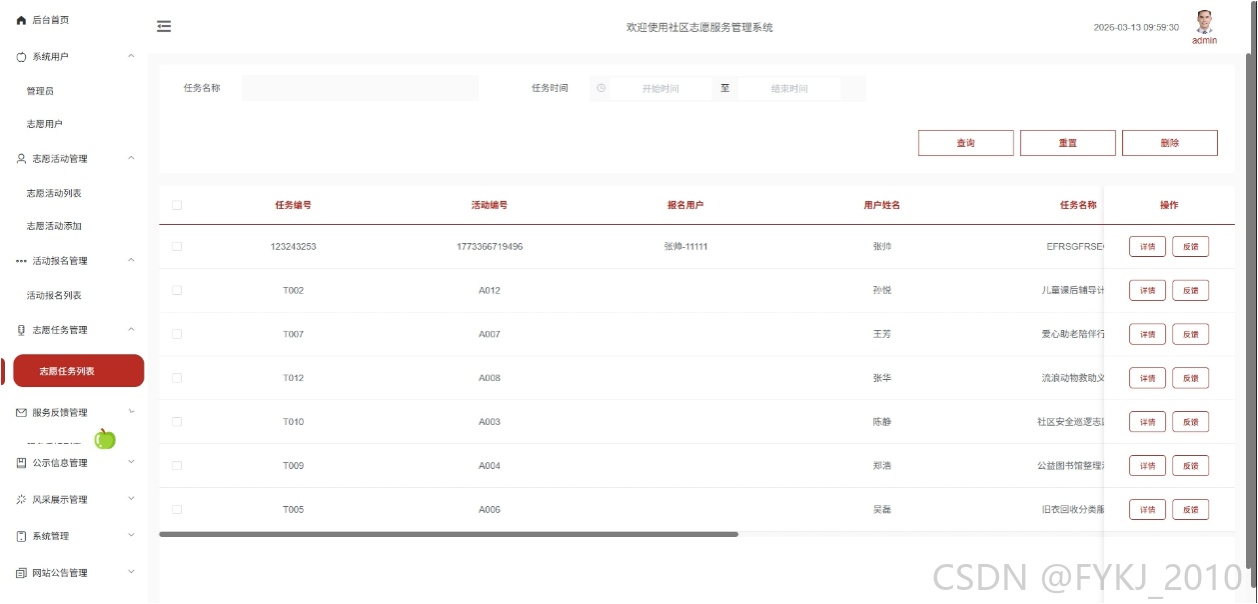
Task: Expand the 公示信息管理 menu chevron
Action: pos(131,462)
